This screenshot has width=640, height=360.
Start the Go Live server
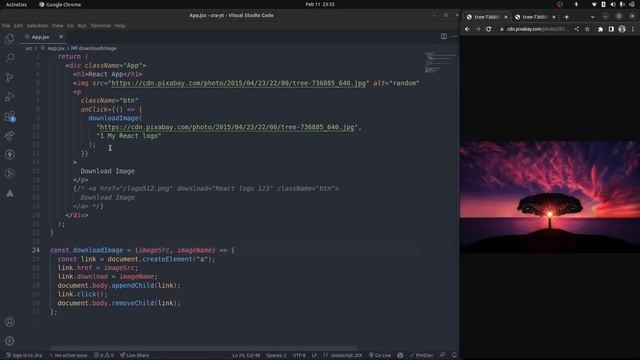pyautogui.click(x=380, y=356)
